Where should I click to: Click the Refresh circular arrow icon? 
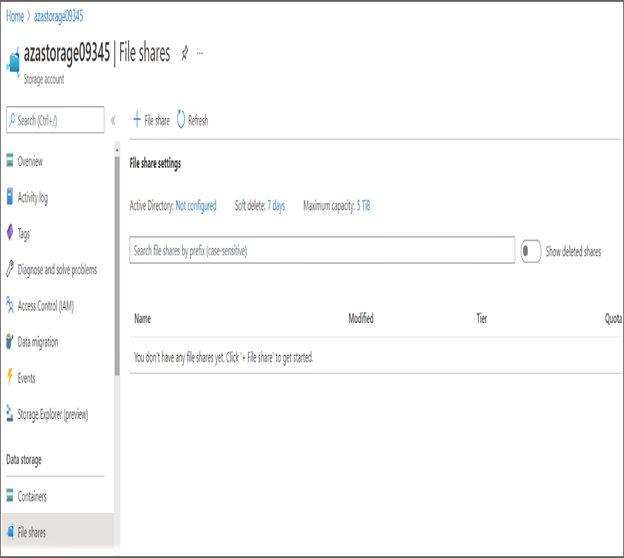[x=181, y=119]
